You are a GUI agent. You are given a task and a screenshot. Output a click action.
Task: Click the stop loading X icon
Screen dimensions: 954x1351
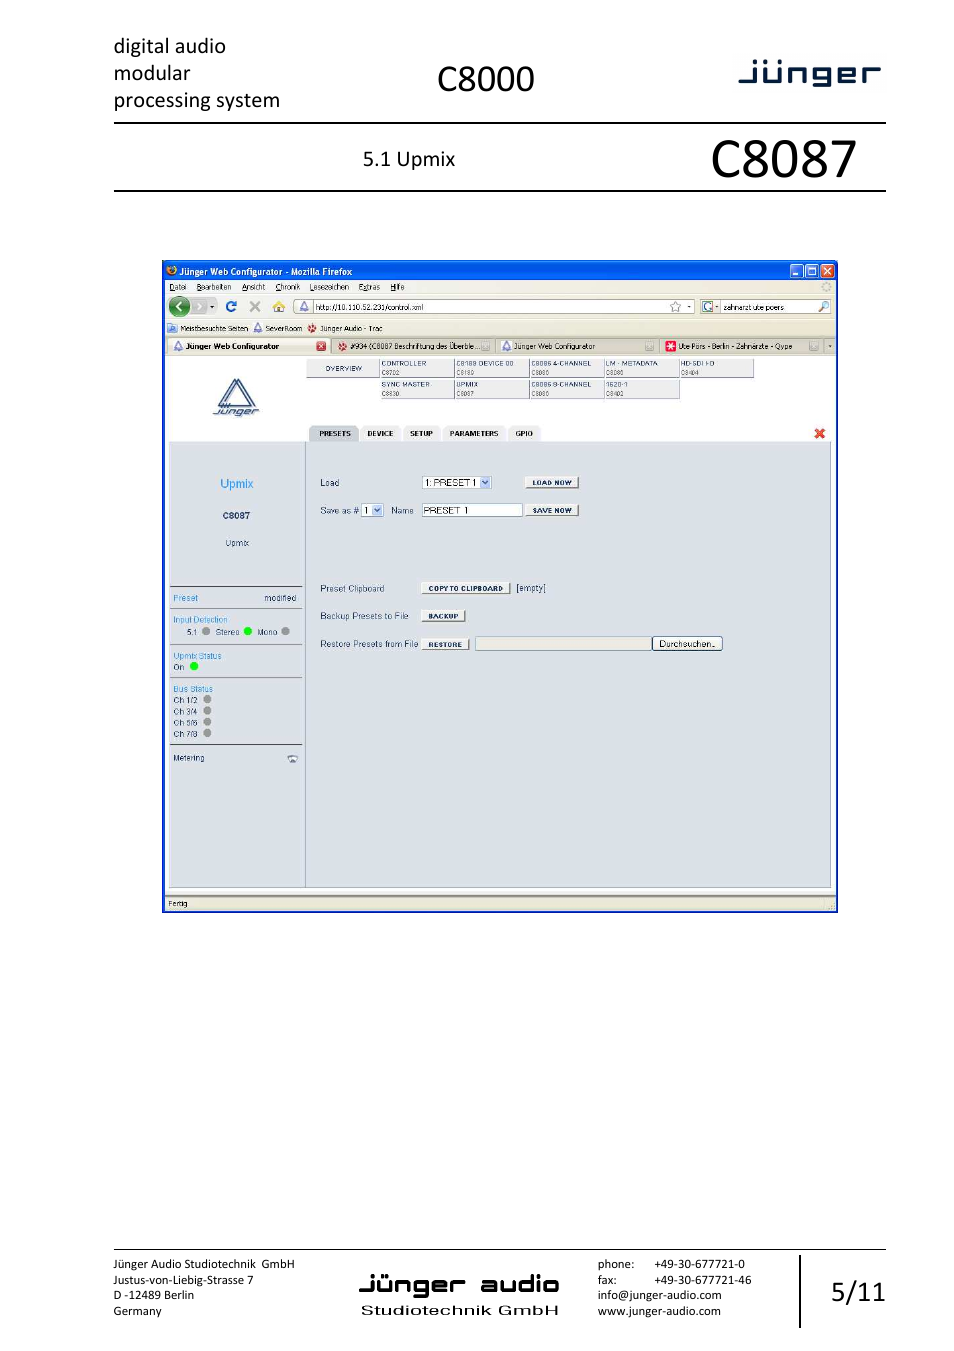255,307
